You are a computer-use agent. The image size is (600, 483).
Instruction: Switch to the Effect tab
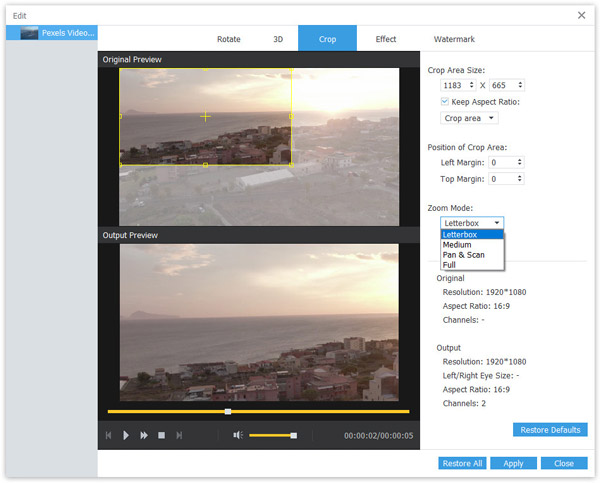coord(386,39)
